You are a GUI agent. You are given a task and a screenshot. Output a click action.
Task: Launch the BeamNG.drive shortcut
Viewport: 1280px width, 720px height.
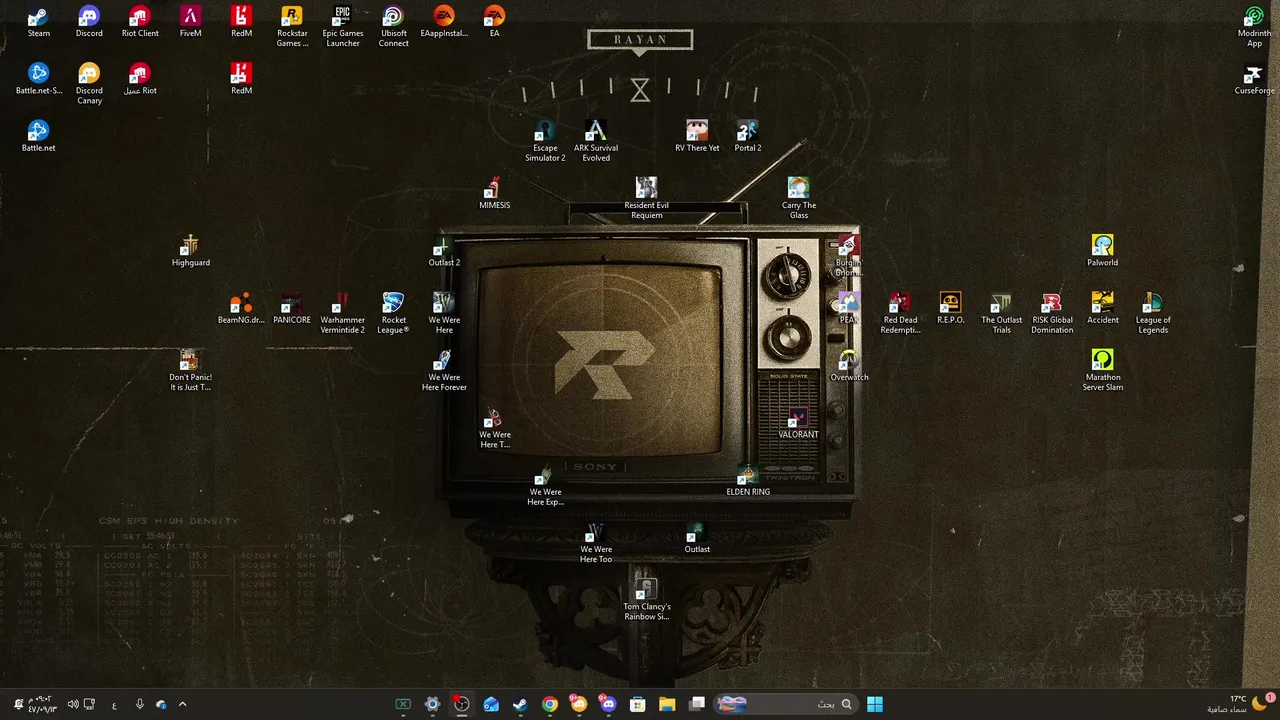pyautogui.click(x=241, y=308)
